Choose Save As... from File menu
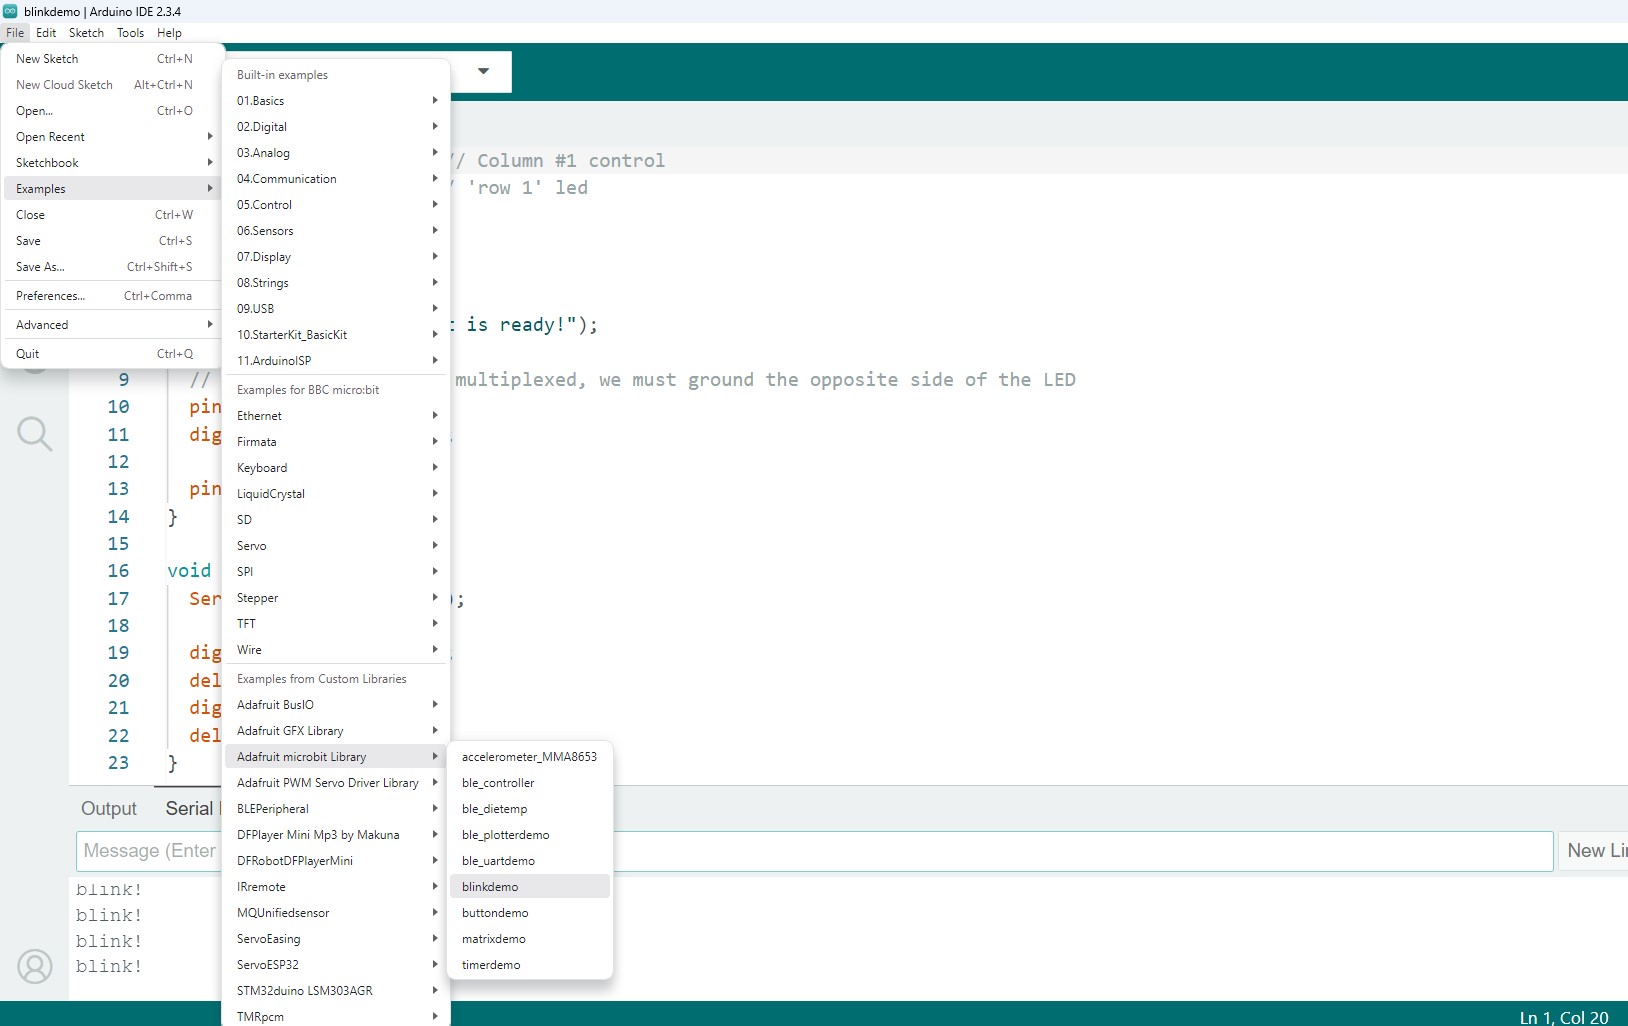The image size is (1628, 1026). (x=111, y=267)
